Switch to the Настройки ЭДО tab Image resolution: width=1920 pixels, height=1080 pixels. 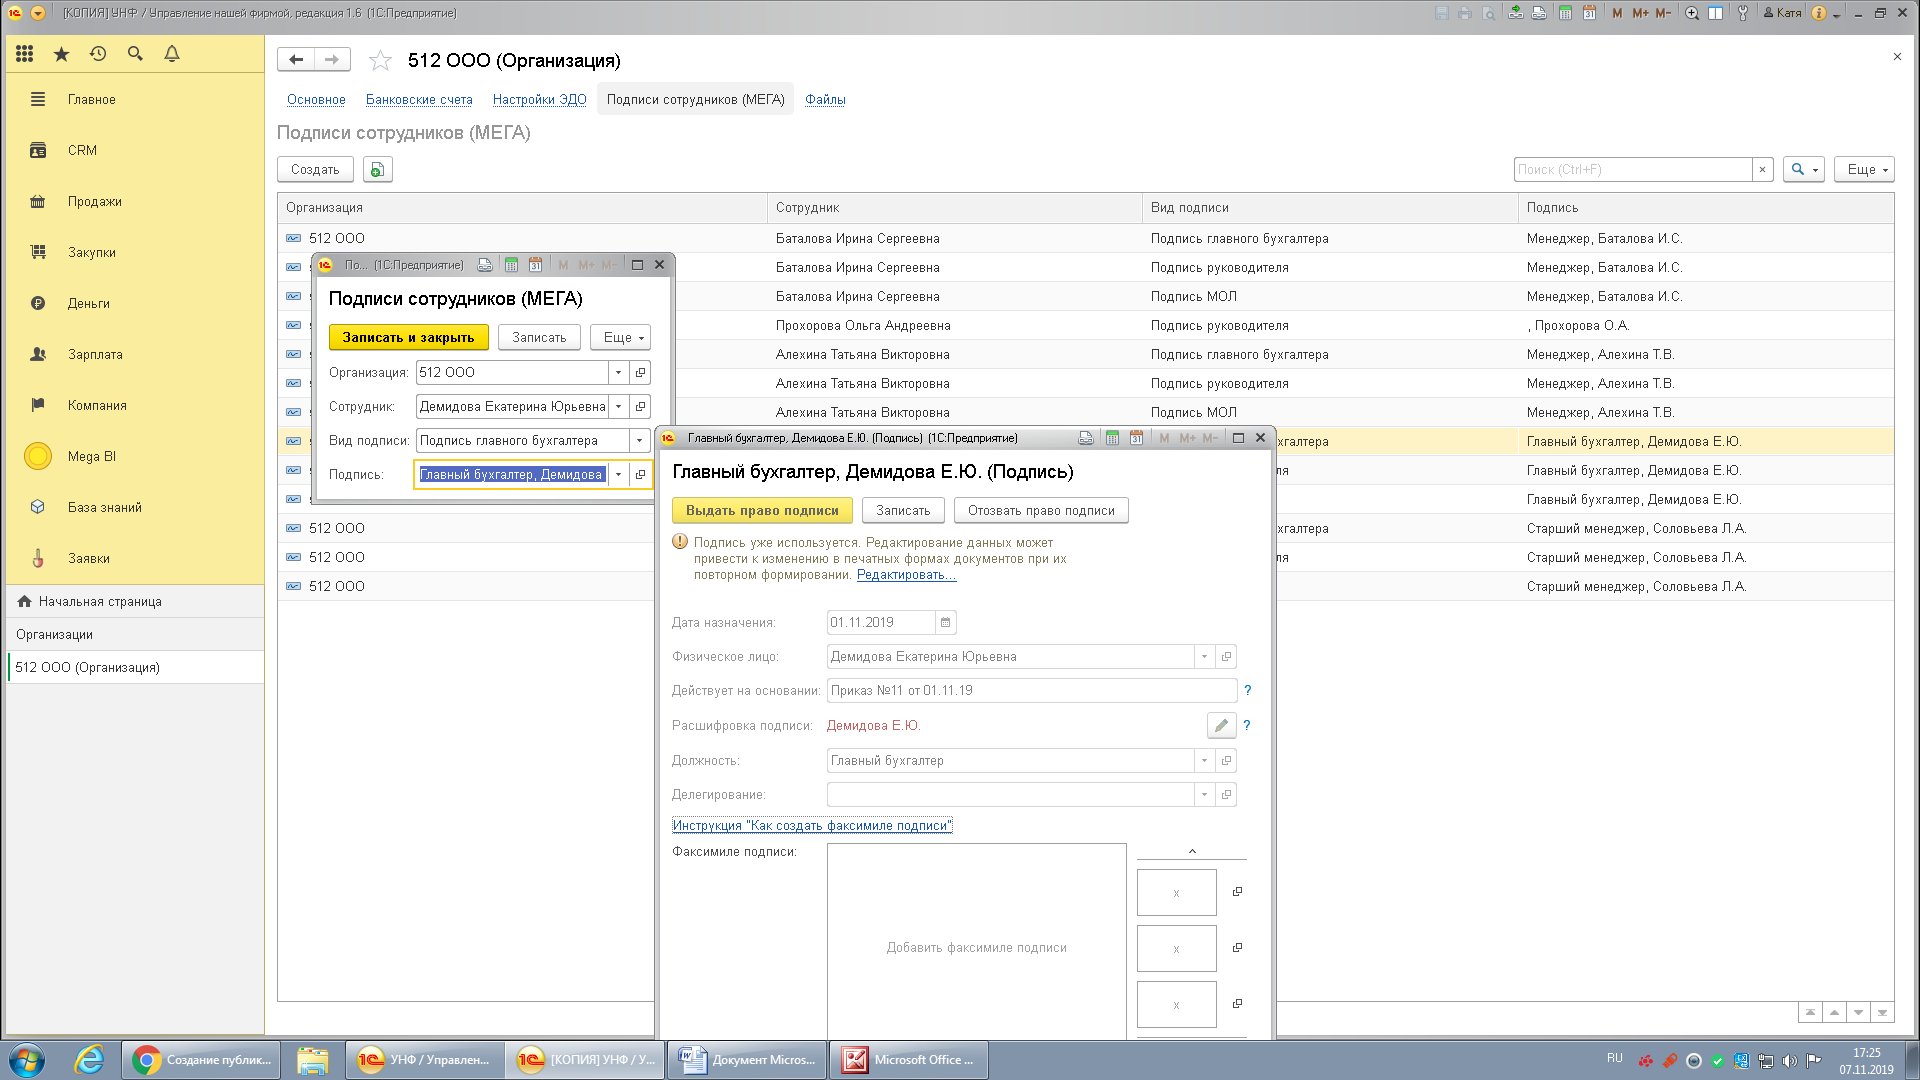[539, 99]
